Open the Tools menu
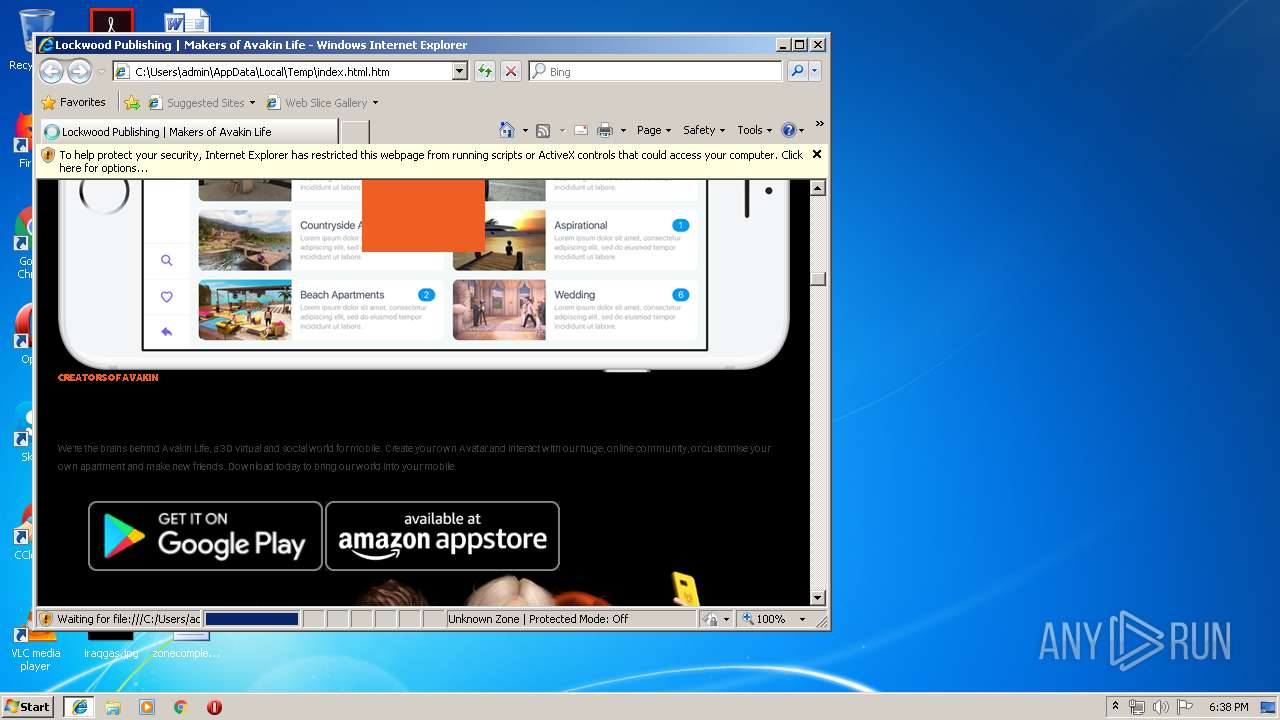The image size is (1280, 720). click(x=754, y=130)
